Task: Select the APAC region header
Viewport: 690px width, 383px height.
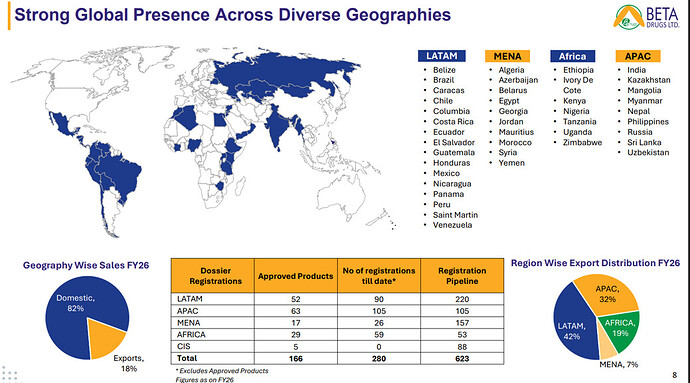Action: point(638,56)
